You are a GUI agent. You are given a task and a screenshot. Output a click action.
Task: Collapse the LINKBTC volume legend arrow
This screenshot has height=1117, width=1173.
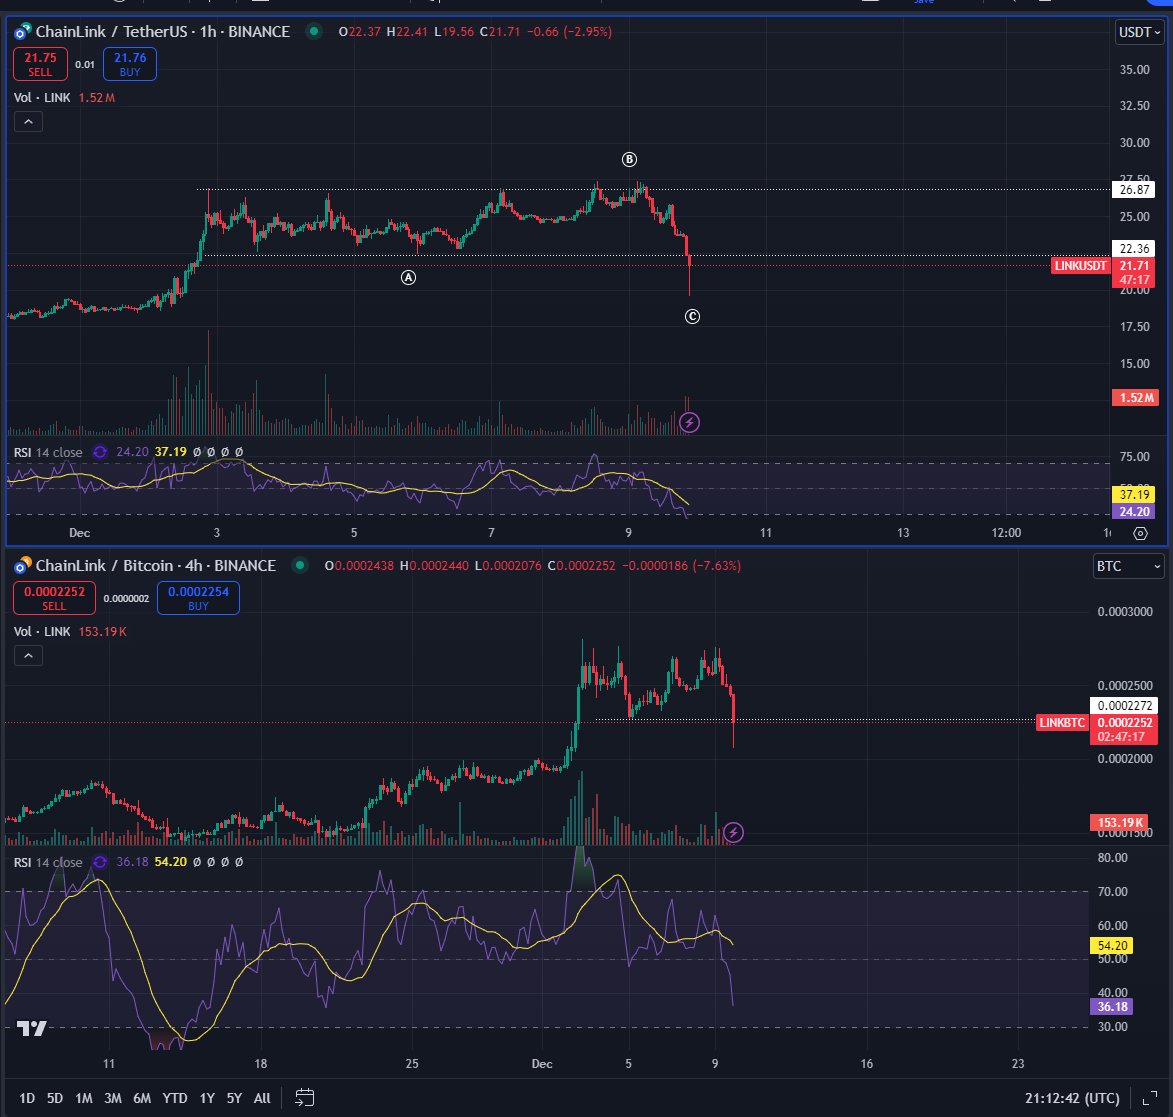[28, 655]
